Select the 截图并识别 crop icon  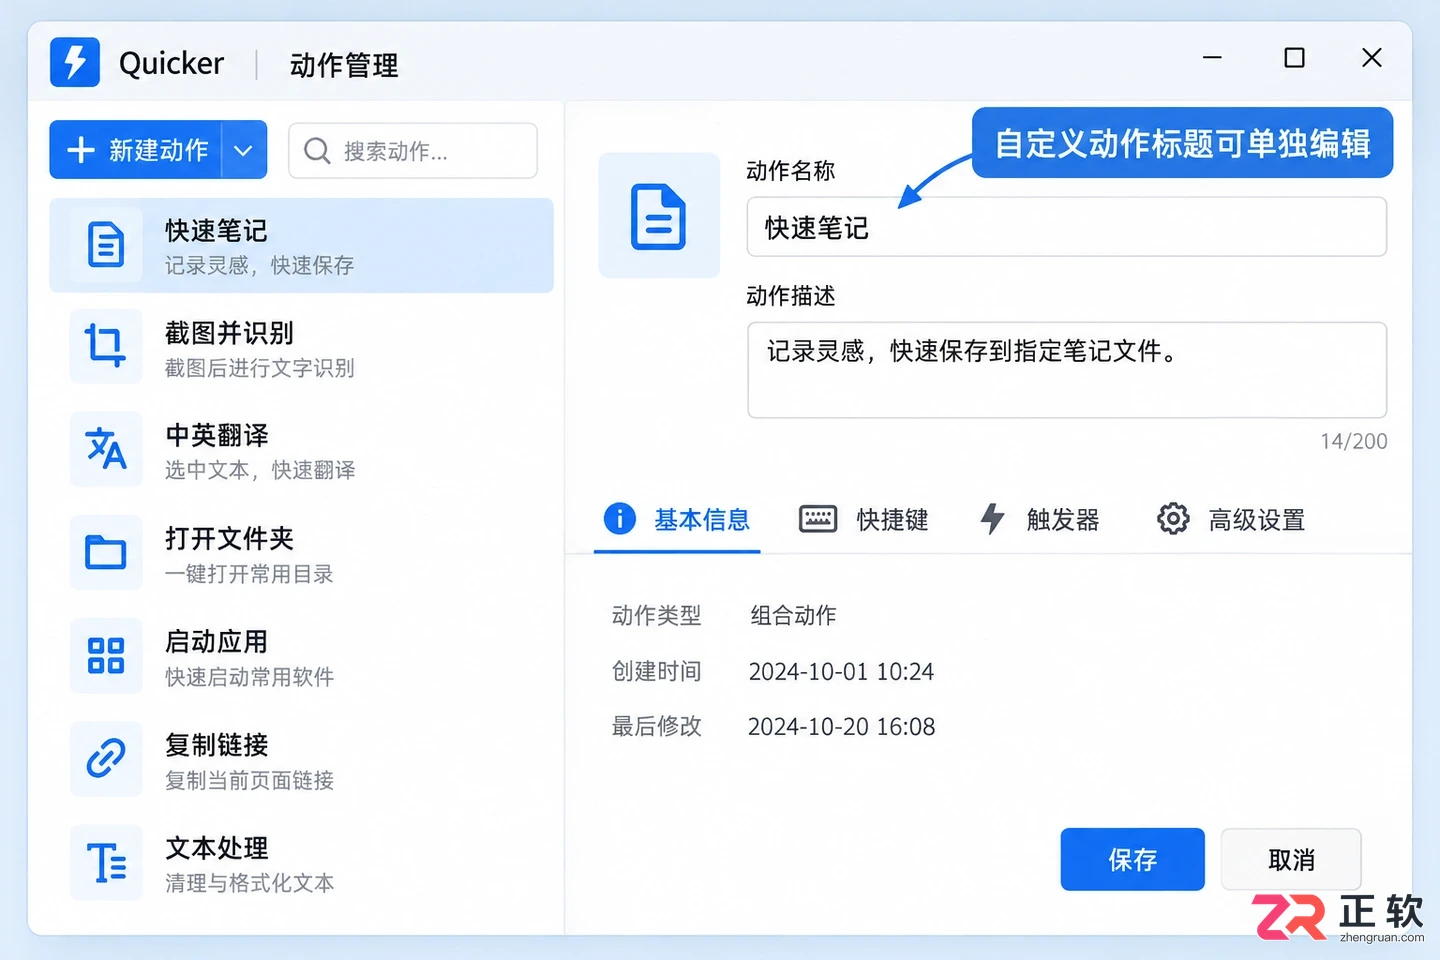click(x=106, y=347)
